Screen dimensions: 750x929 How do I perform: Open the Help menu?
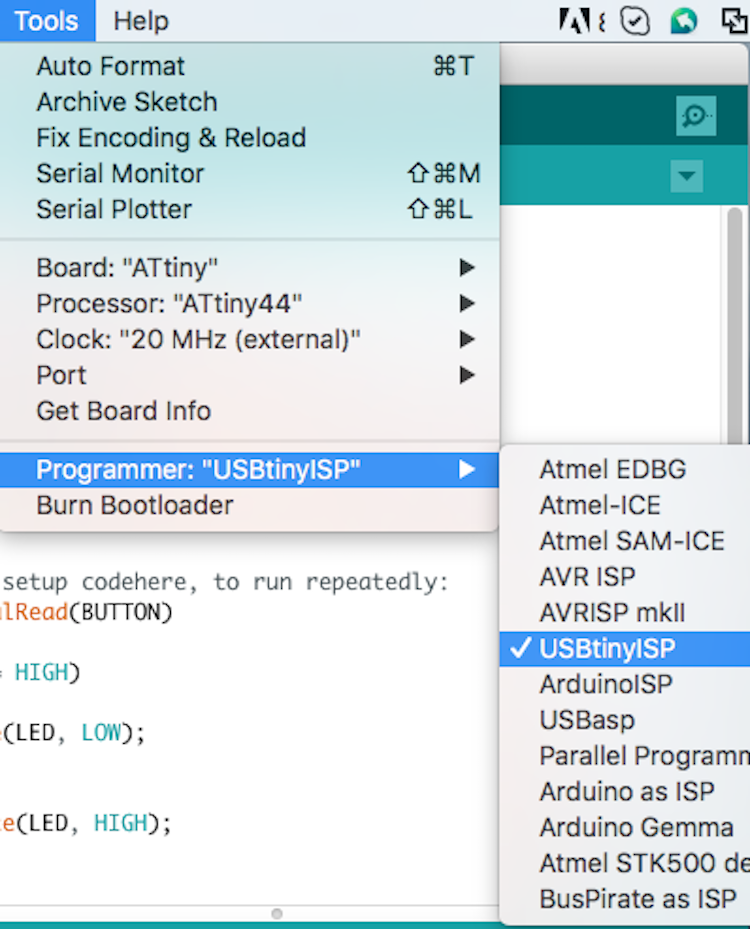tap(141, 21)
